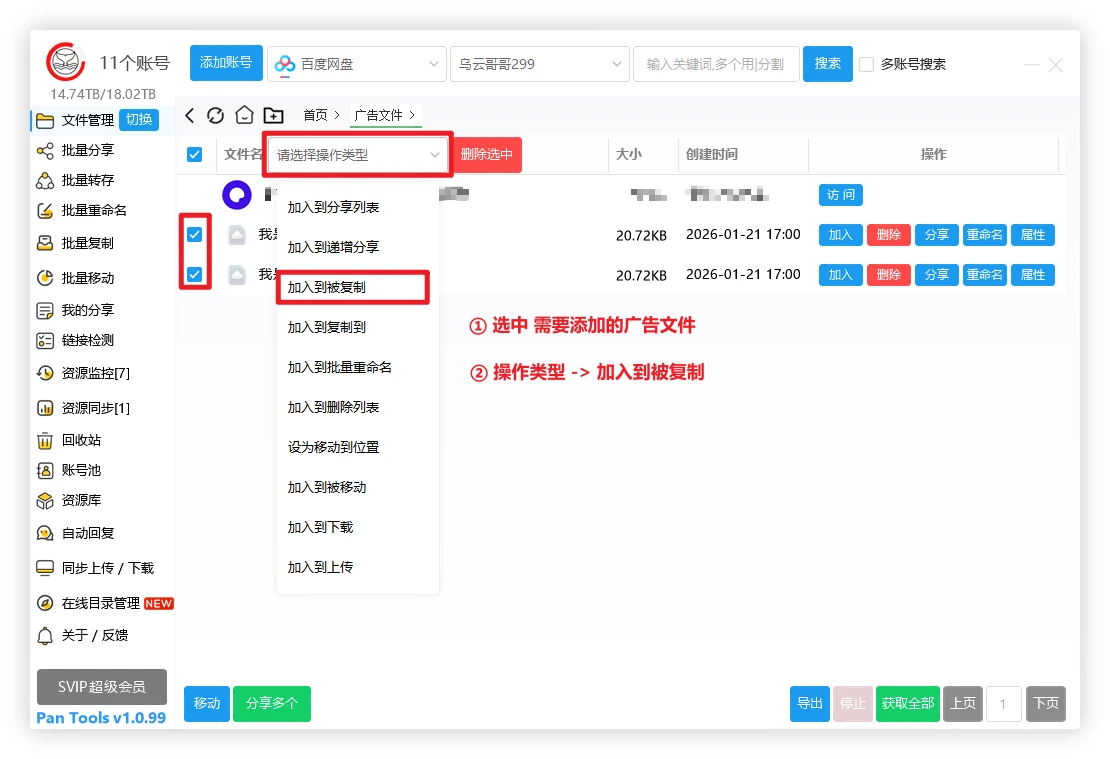The height and width of the screenshot is (759, 1110).
Task: Click the refresh icon in toolbar
Action: (216, 116)
